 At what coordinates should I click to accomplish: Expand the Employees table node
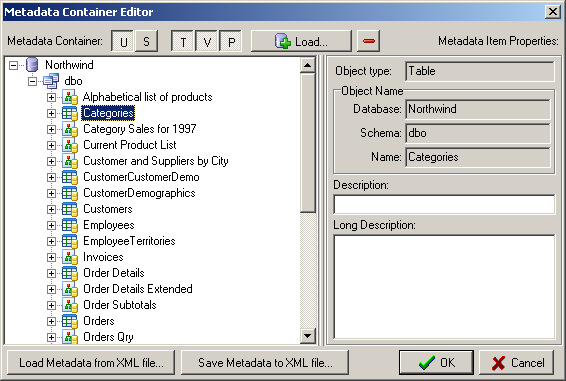pyautogui.click(x=51, y=225)
